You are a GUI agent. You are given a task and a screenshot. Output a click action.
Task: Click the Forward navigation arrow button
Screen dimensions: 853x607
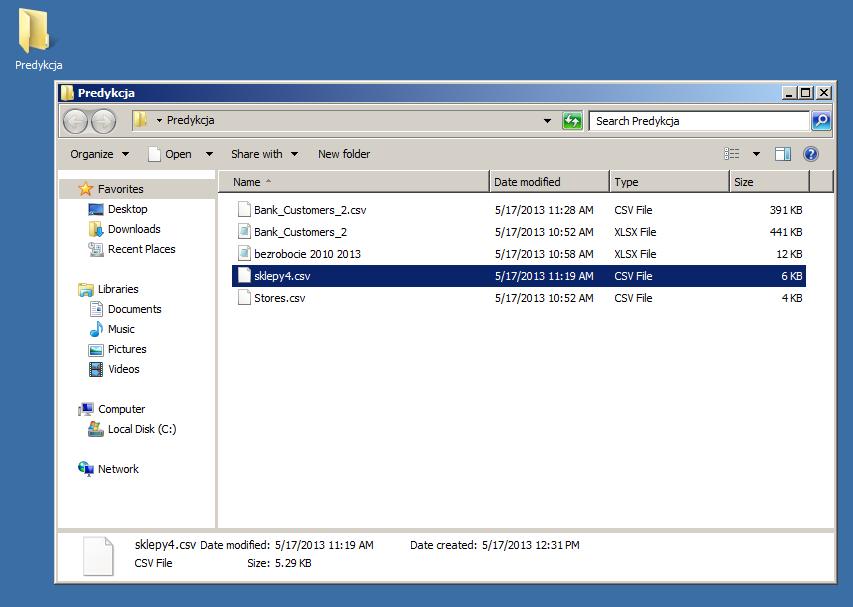(x=103, y=121)
